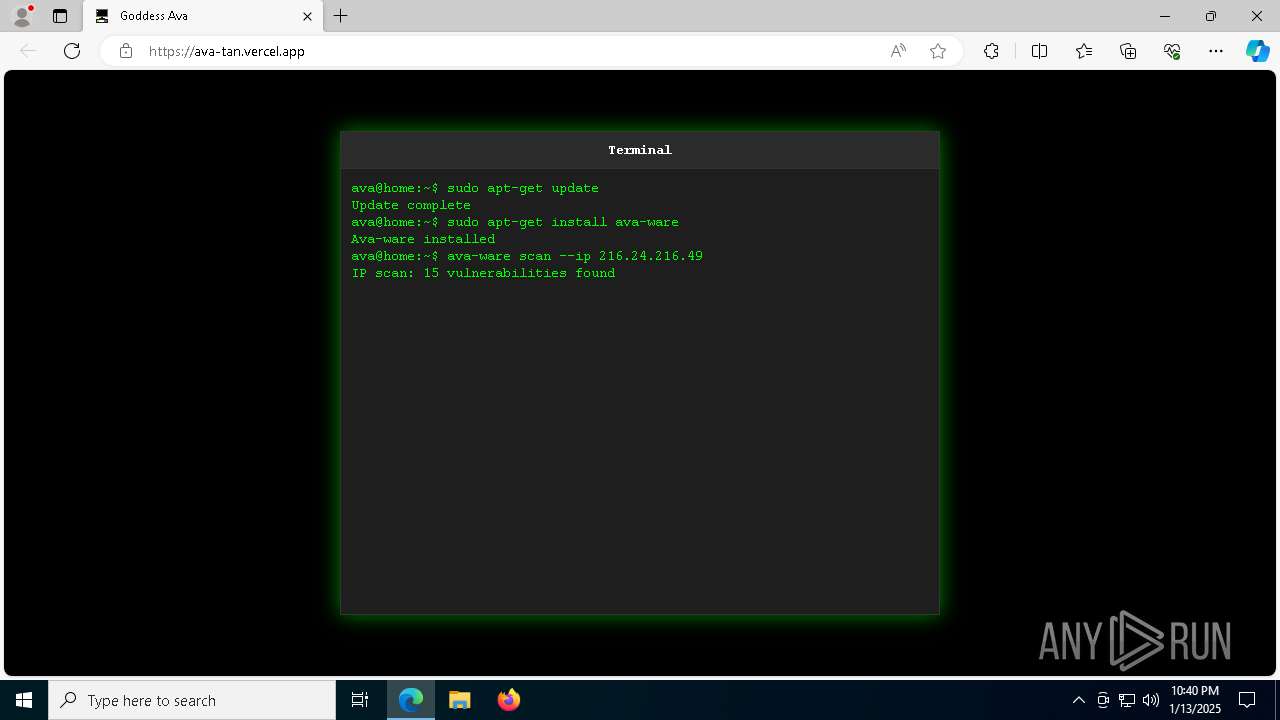Restore down the Edge window

click(1211, 16)
